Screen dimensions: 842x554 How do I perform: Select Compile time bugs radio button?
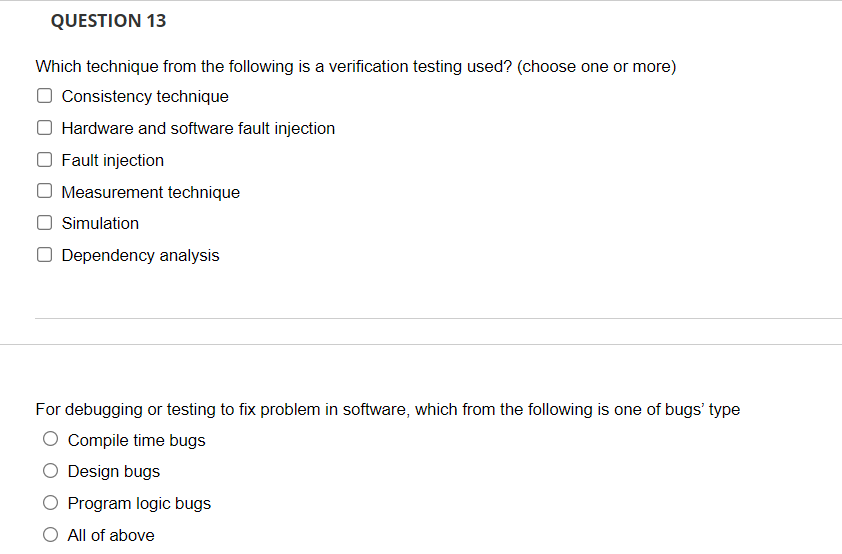click(50, 439)
